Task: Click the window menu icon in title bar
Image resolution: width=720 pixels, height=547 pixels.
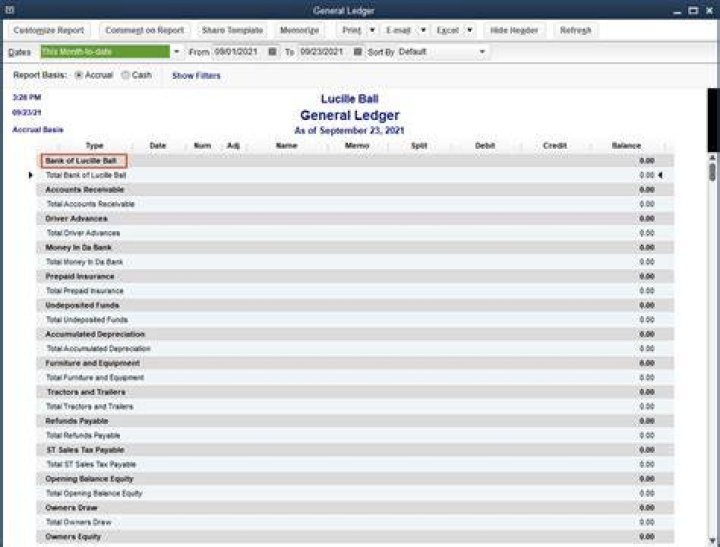Action: [x=9, y=10]
